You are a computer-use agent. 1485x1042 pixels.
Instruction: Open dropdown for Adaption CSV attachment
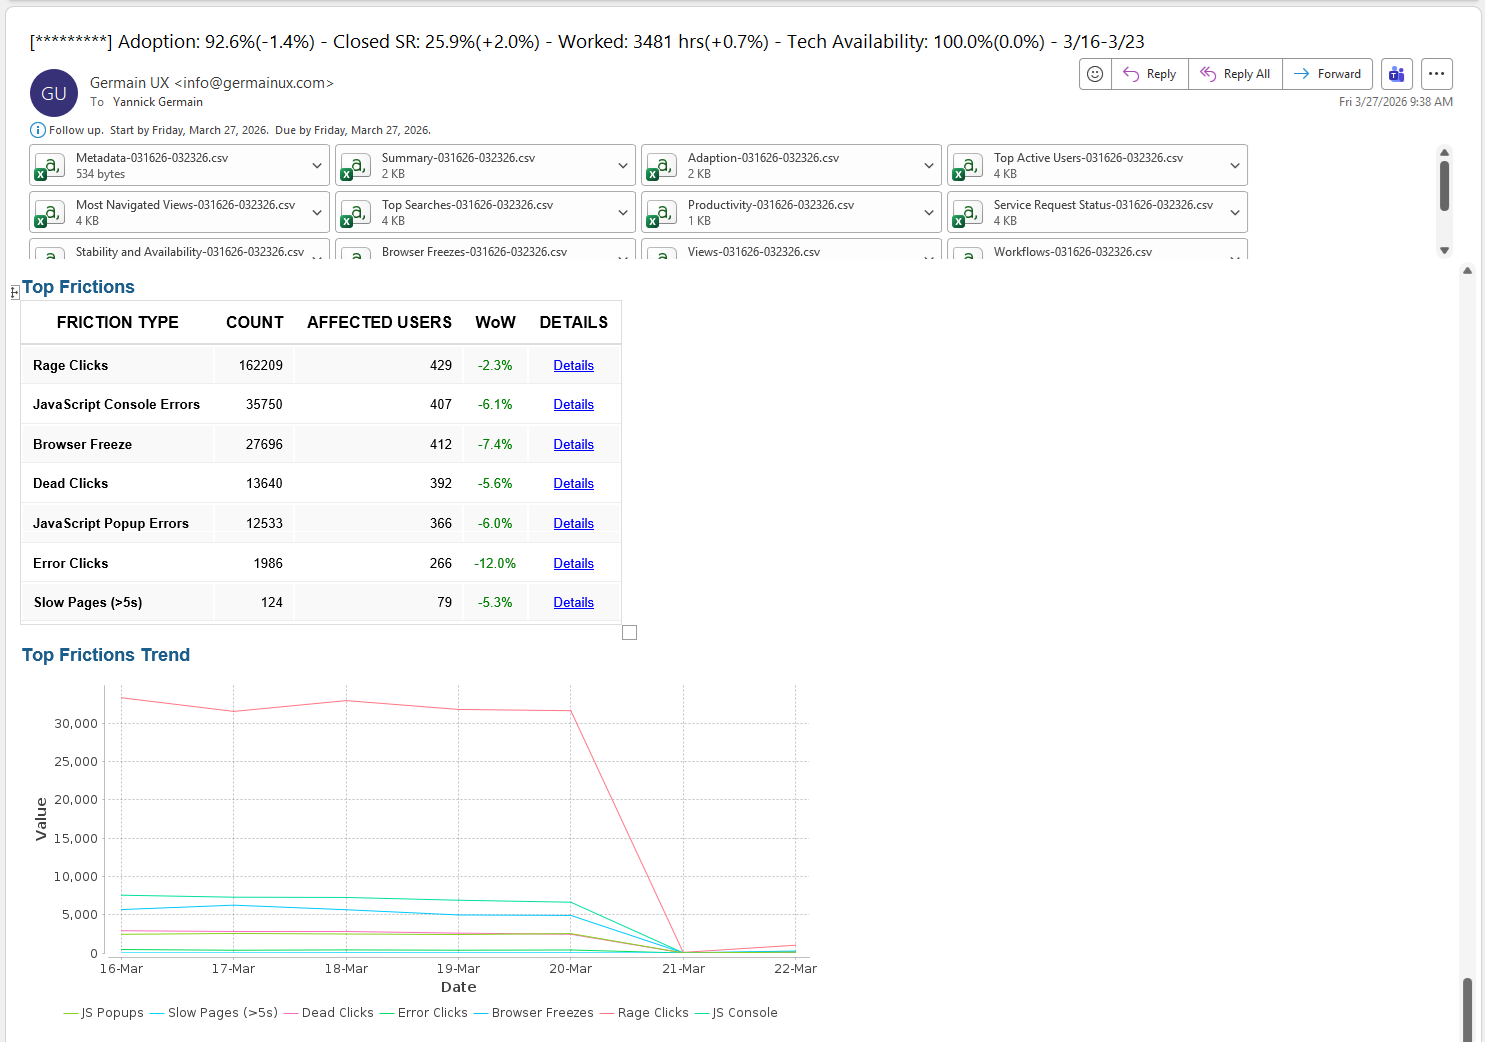pos(928,166)
